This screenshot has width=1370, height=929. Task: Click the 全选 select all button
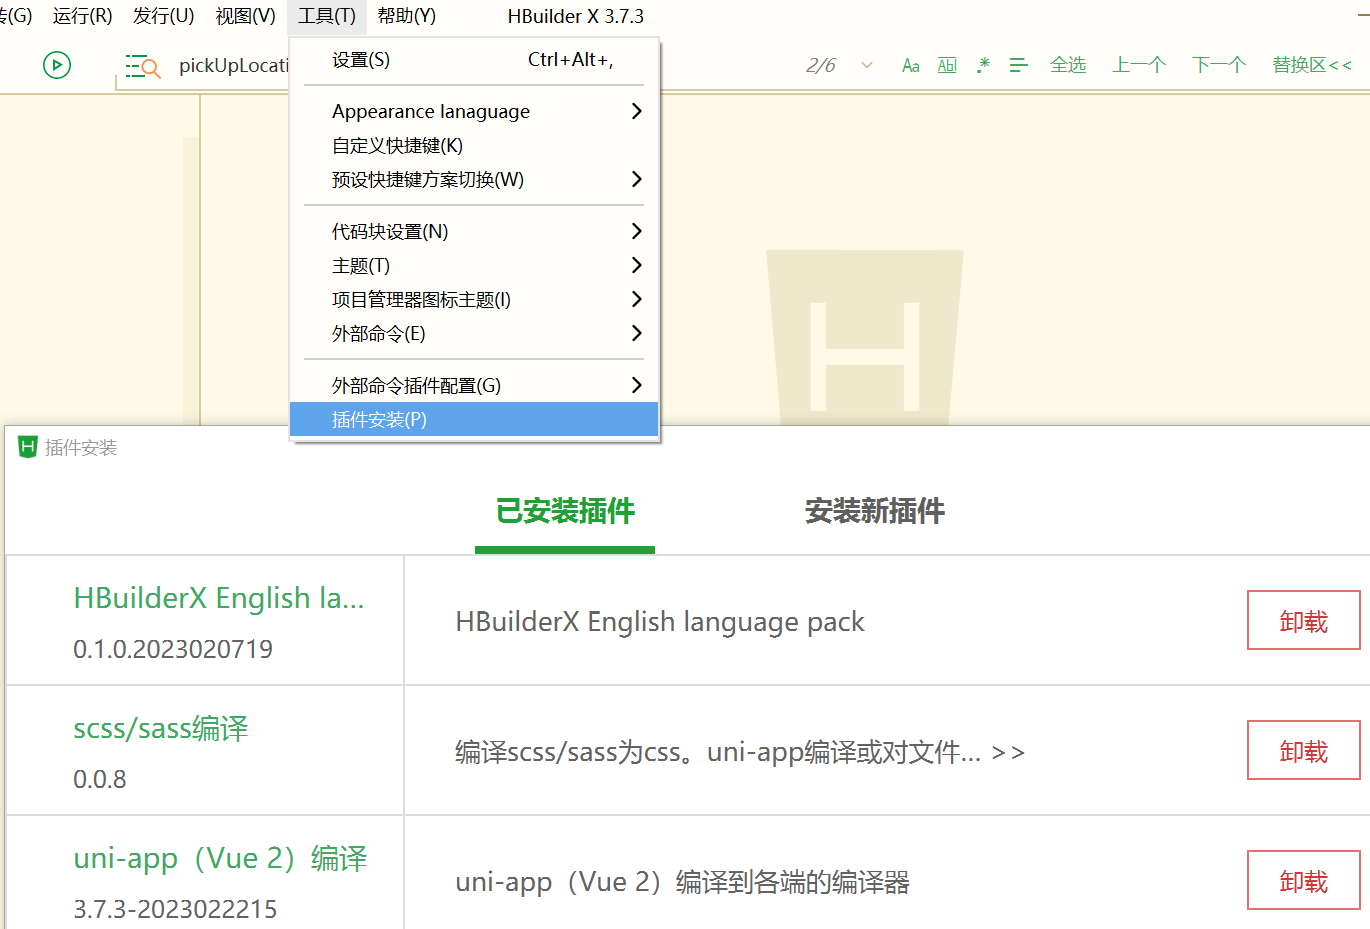[x=1067, y=66]
